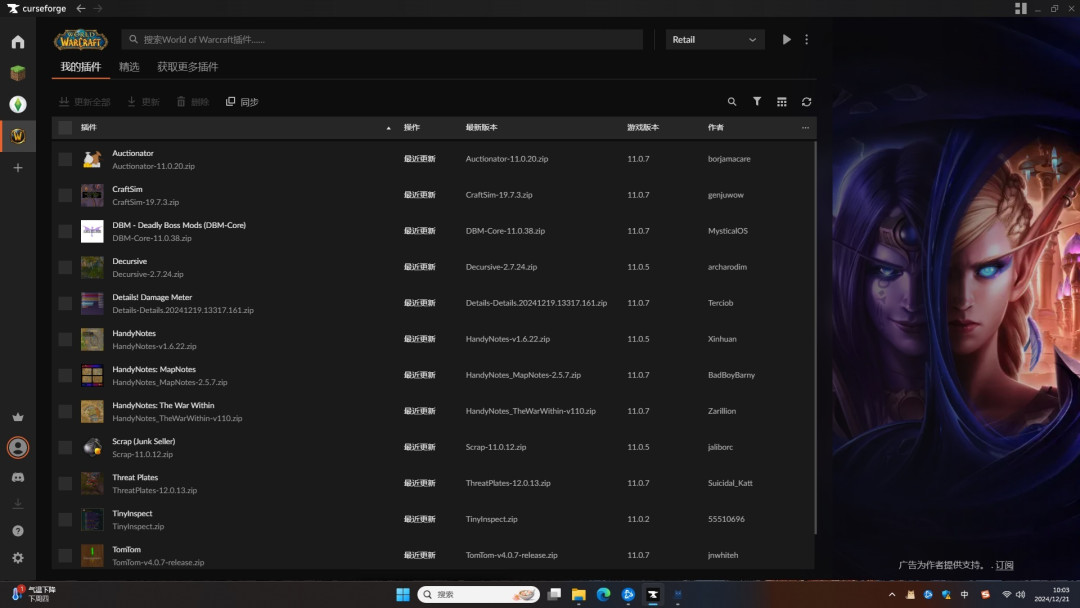Open the filter funnel icon
Image resolution: width=1080 pixels, height=608 pixels.
(x=756, y=102)
